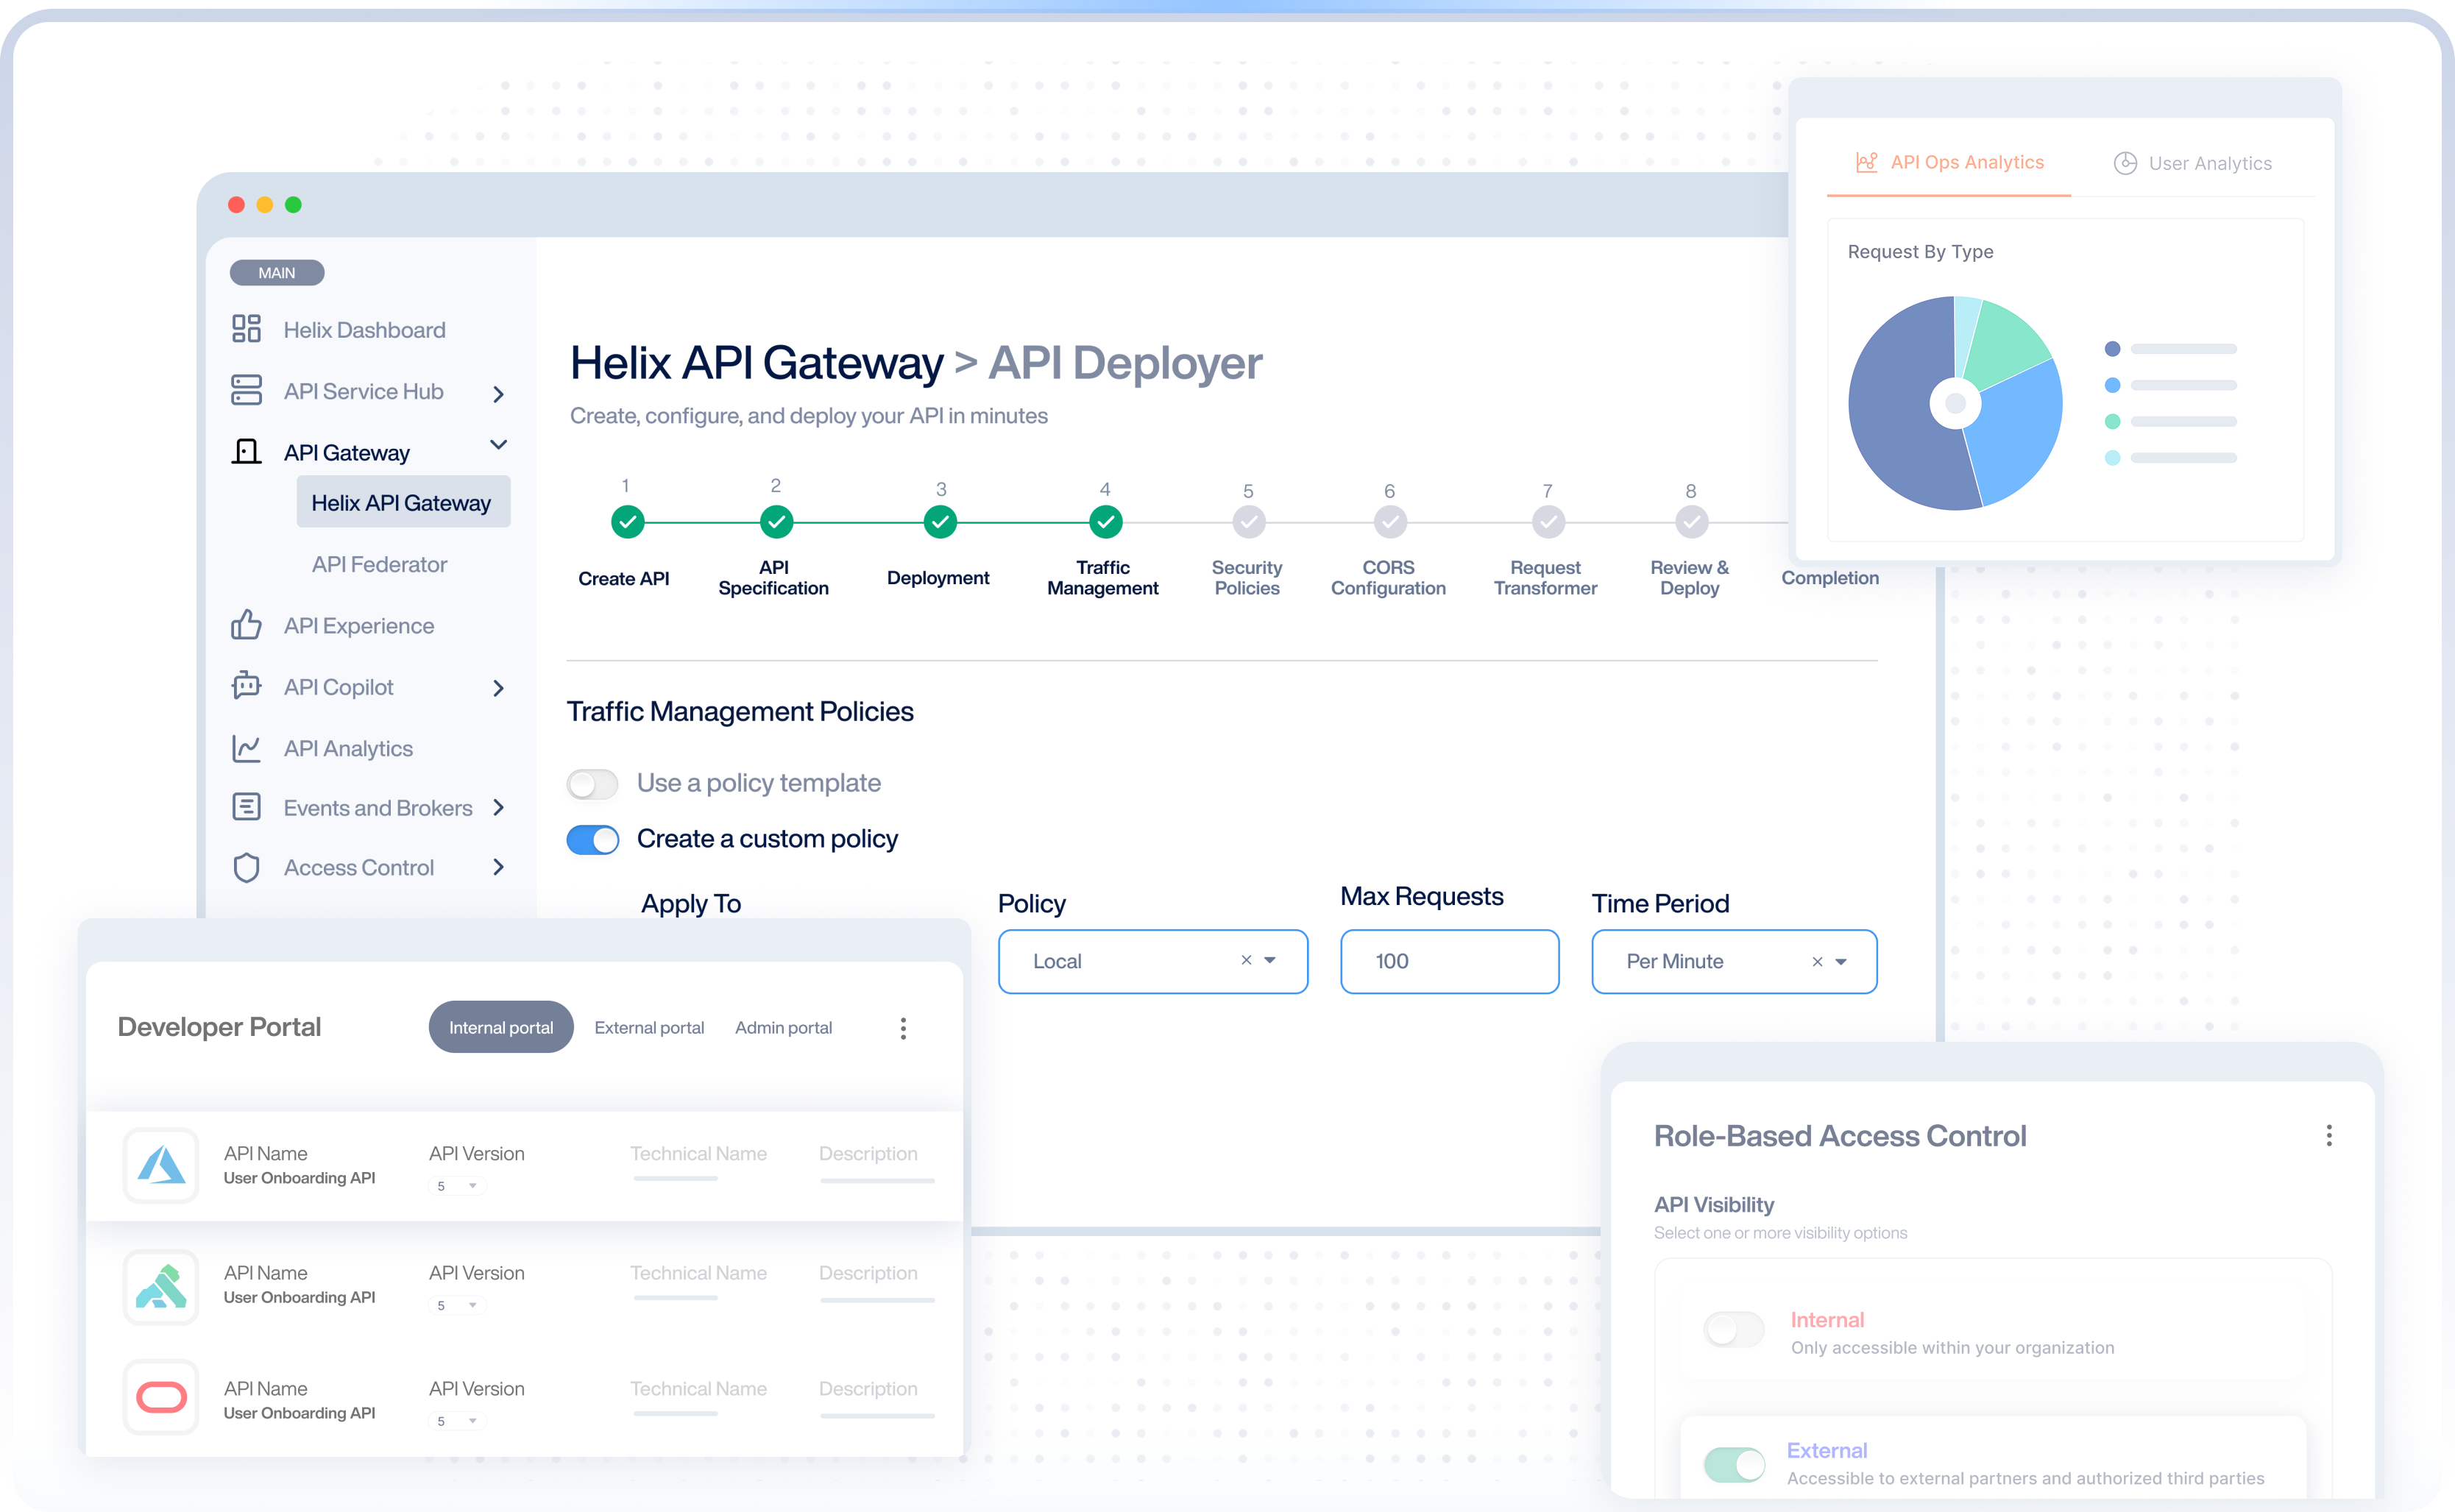Click the API Copilot robot icon
This screenshot has height=1512, width=2455.
pos(246,686)
